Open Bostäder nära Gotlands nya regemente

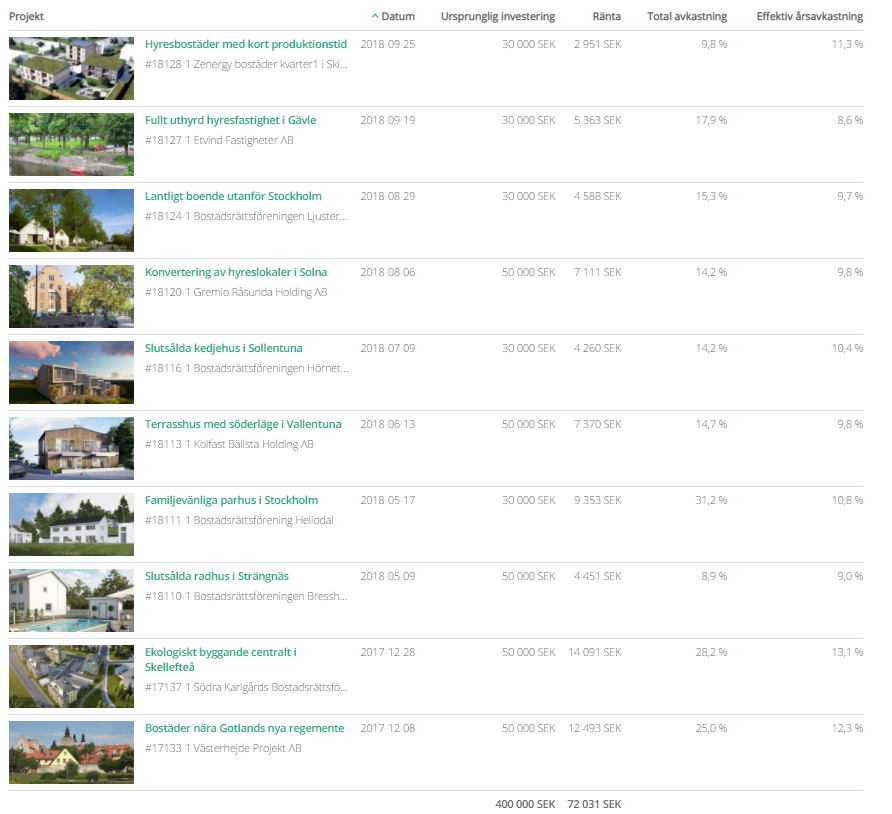(x=244, y=729)
